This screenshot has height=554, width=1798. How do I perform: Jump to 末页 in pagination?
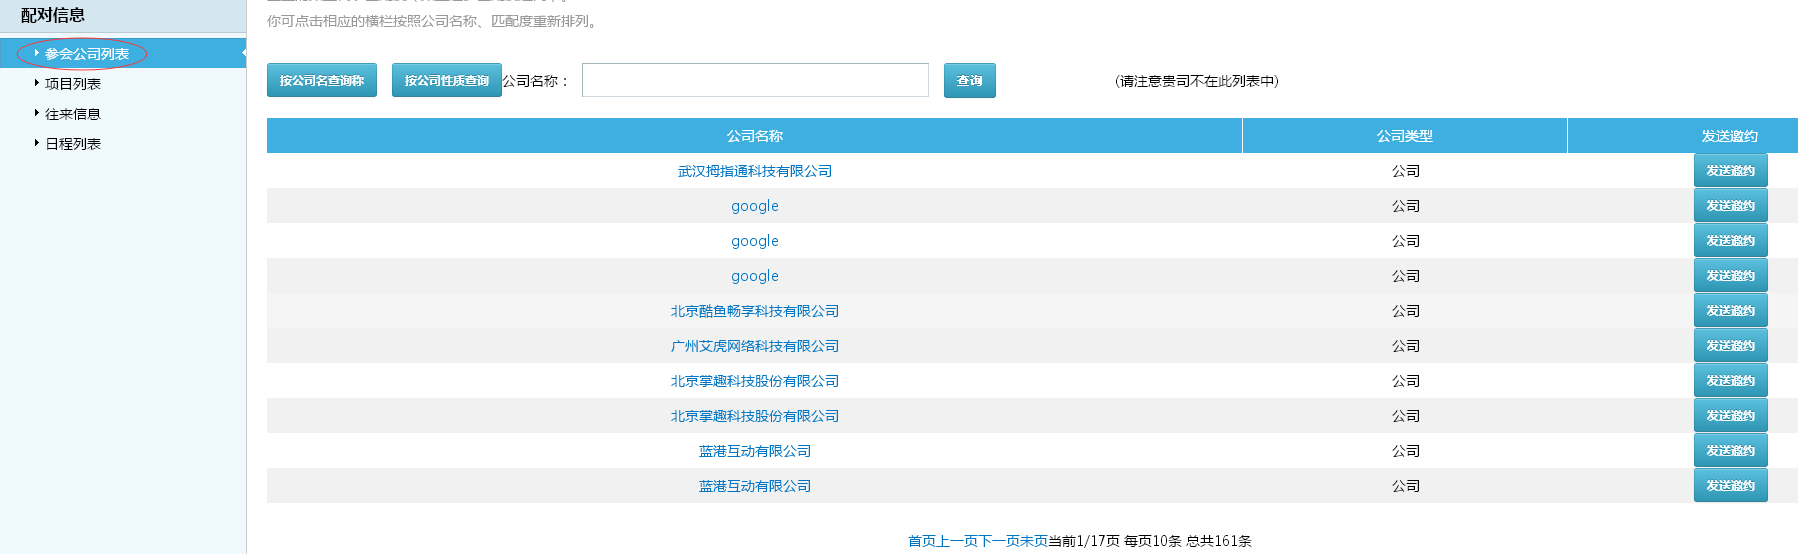click(x=1033, y=541)
